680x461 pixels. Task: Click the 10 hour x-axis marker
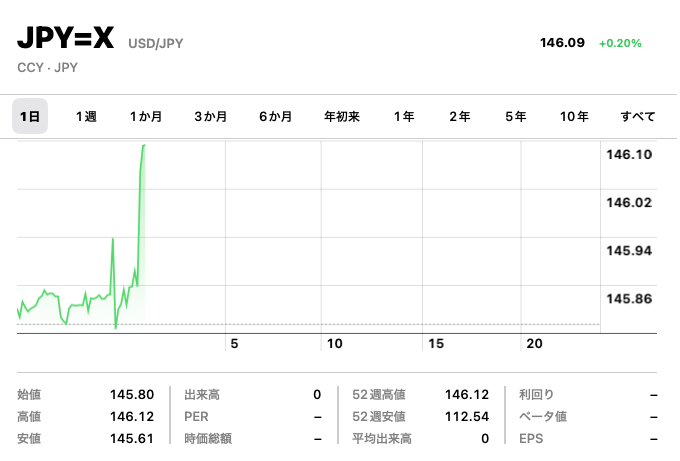coord(335,343)
